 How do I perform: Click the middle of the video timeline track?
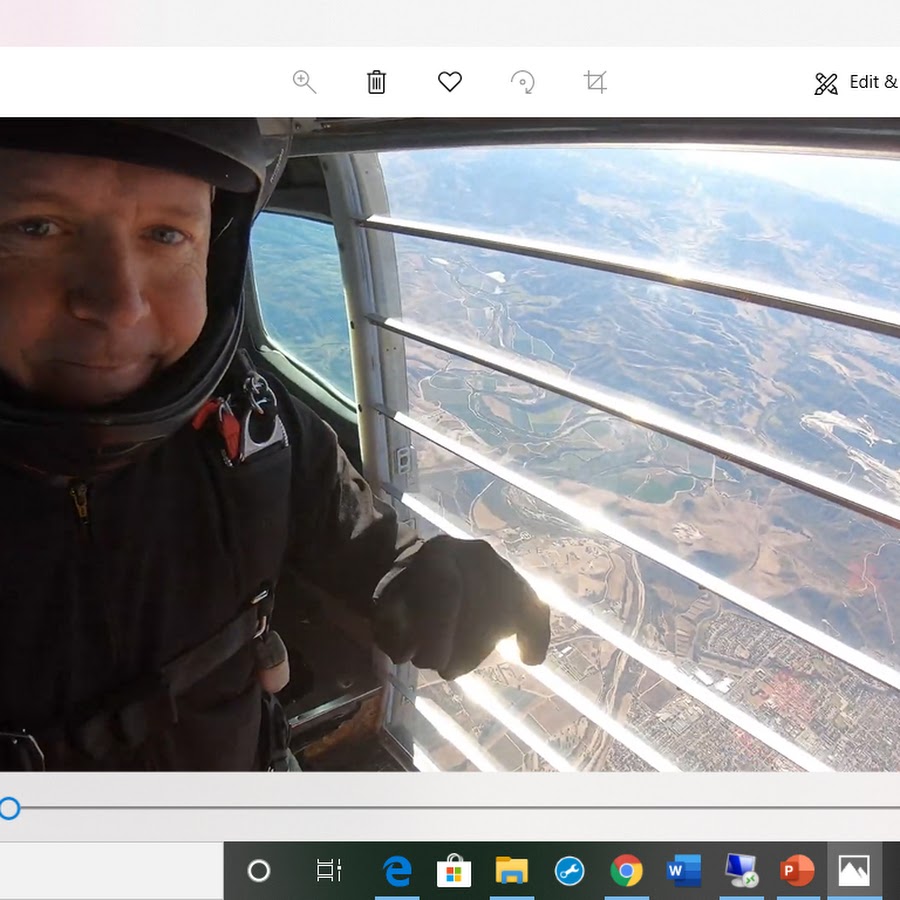(x=450, y=808)
